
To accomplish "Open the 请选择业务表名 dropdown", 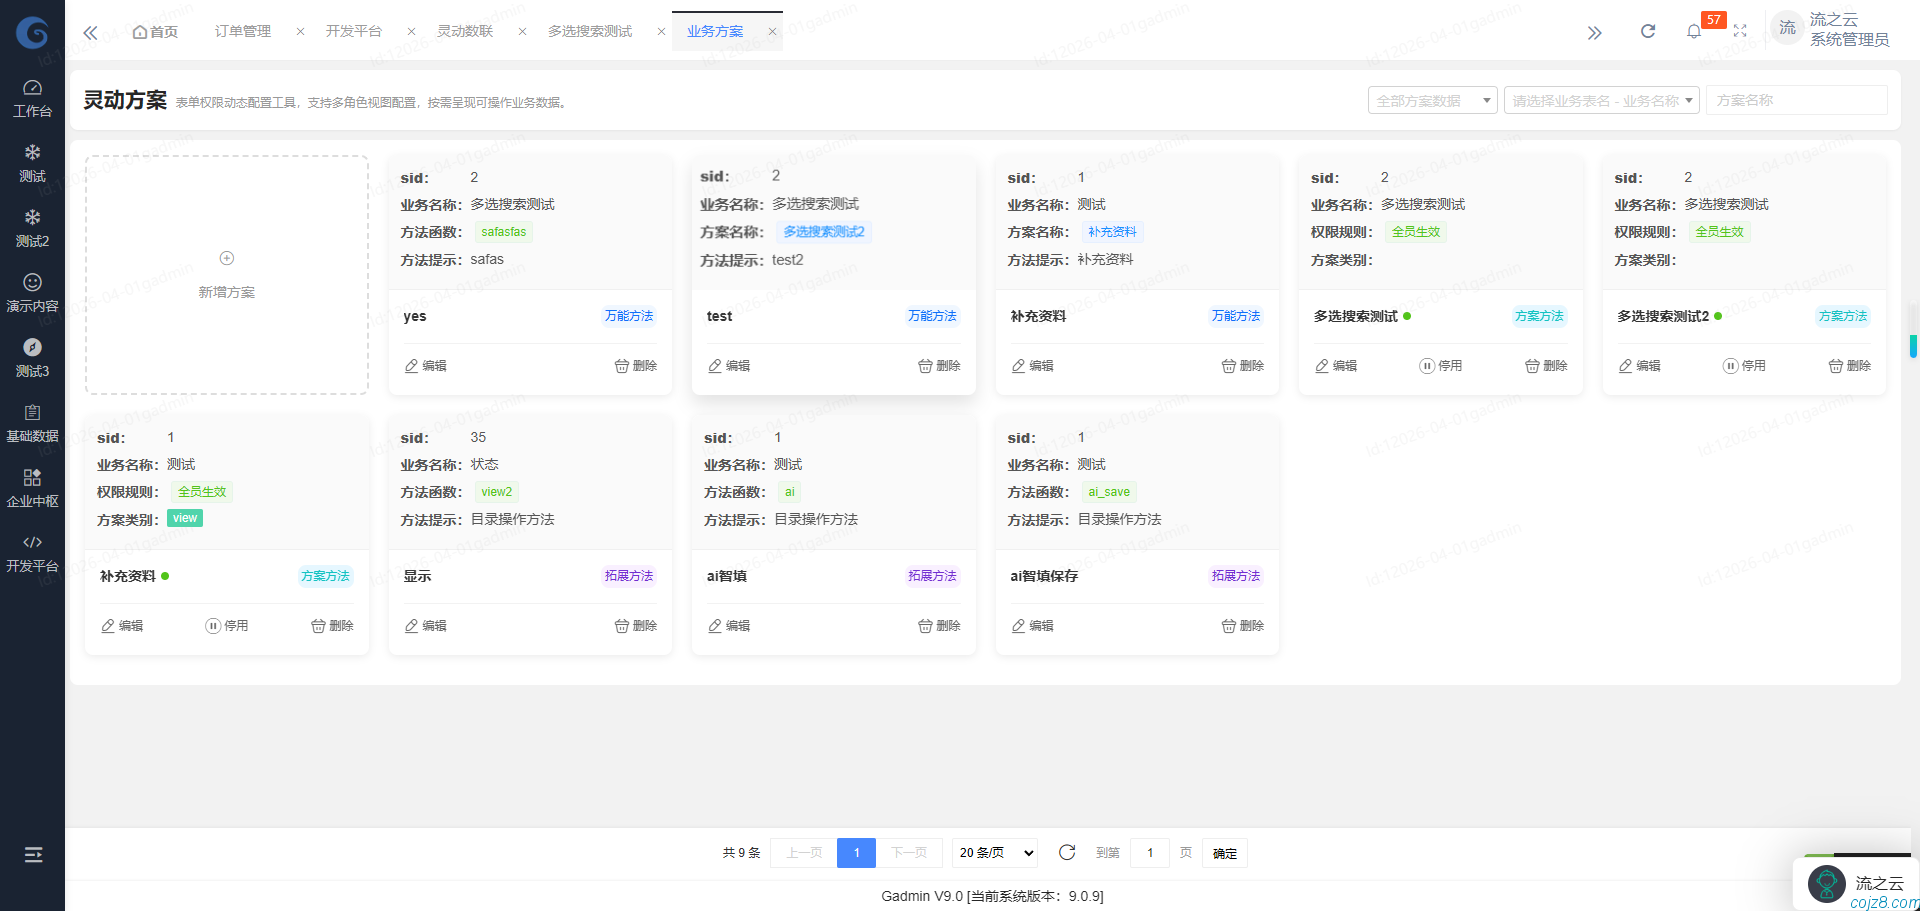I will coord(1601,100).
